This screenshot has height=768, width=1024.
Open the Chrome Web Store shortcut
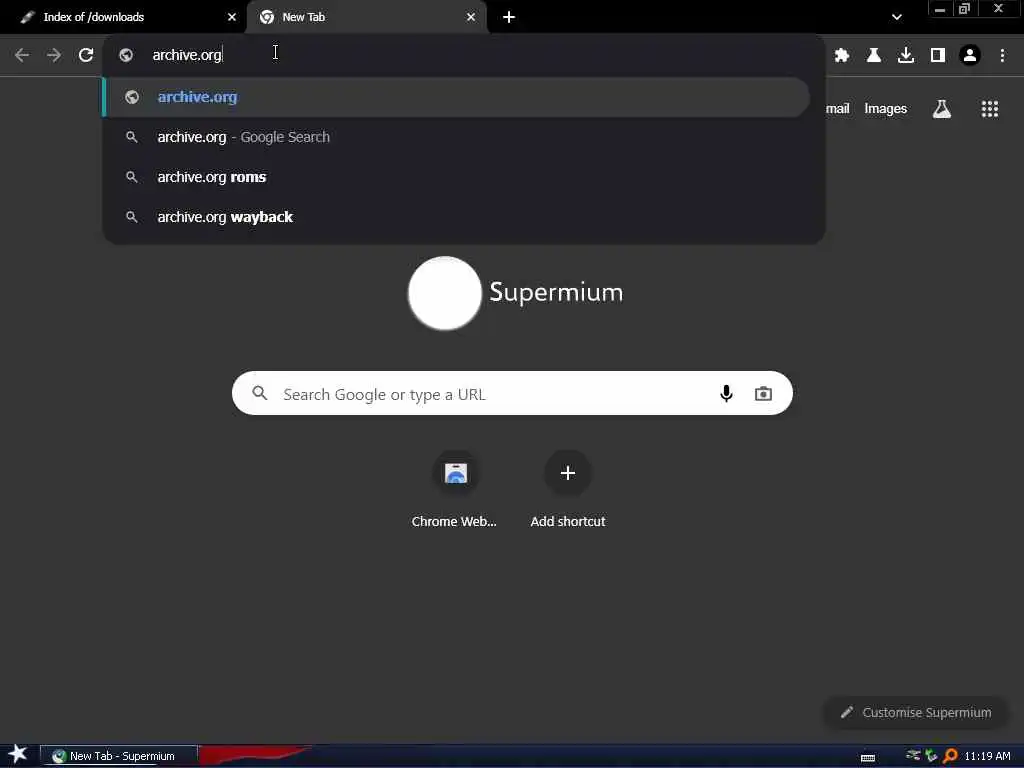(455, 488)
